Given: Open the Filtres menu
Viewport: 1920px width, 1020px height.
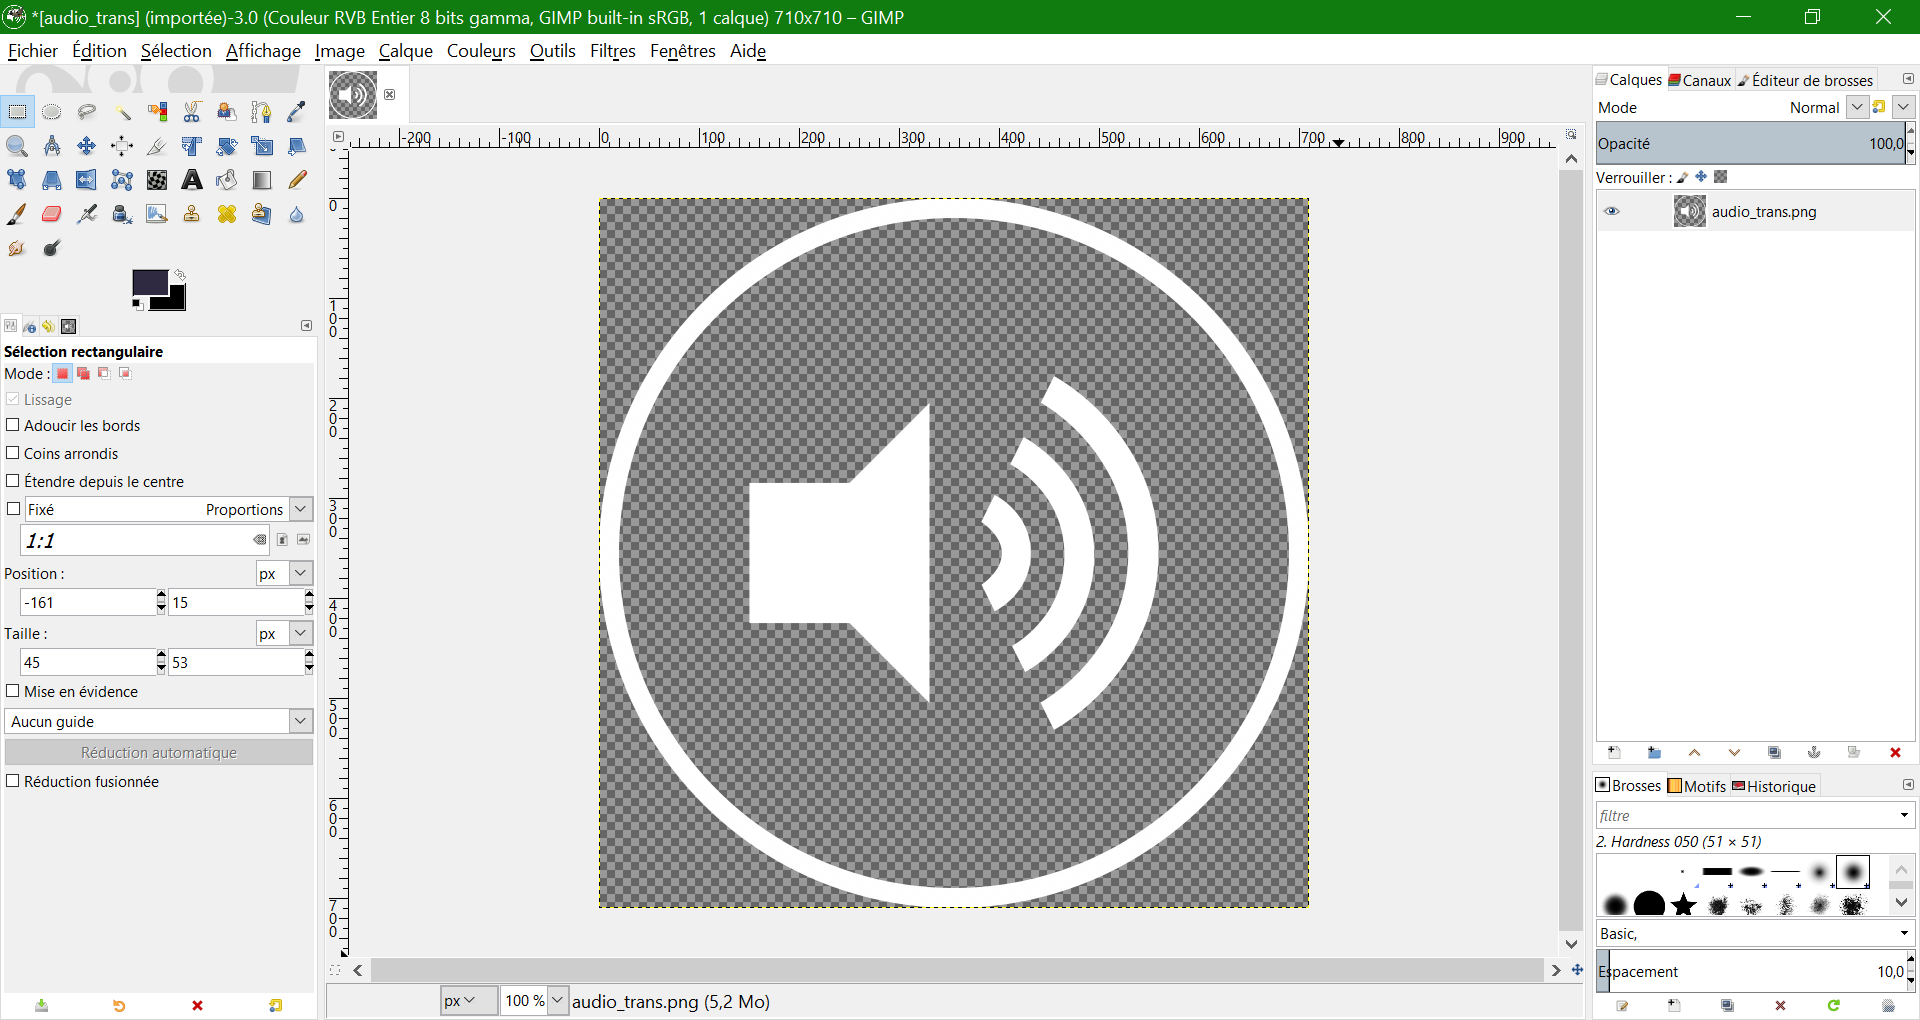Looking at the screenshot, I should [612, 51].
